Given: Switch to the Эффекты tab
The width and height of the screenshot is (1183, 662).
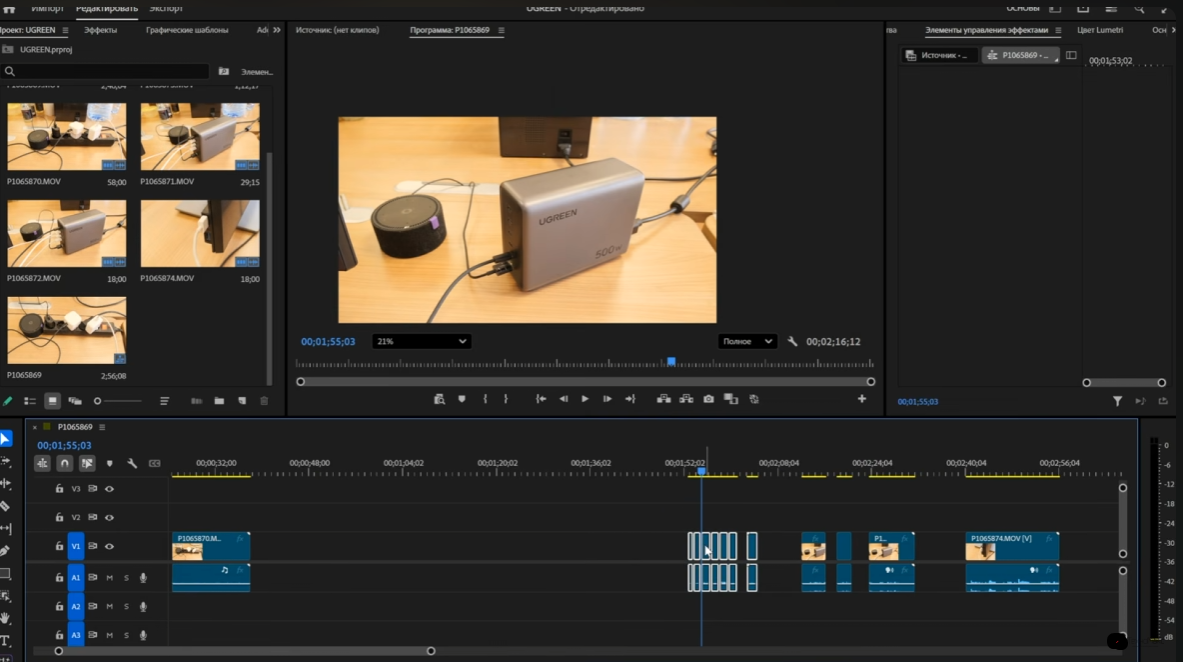Looking at the screenshot, I should point(100,30).
